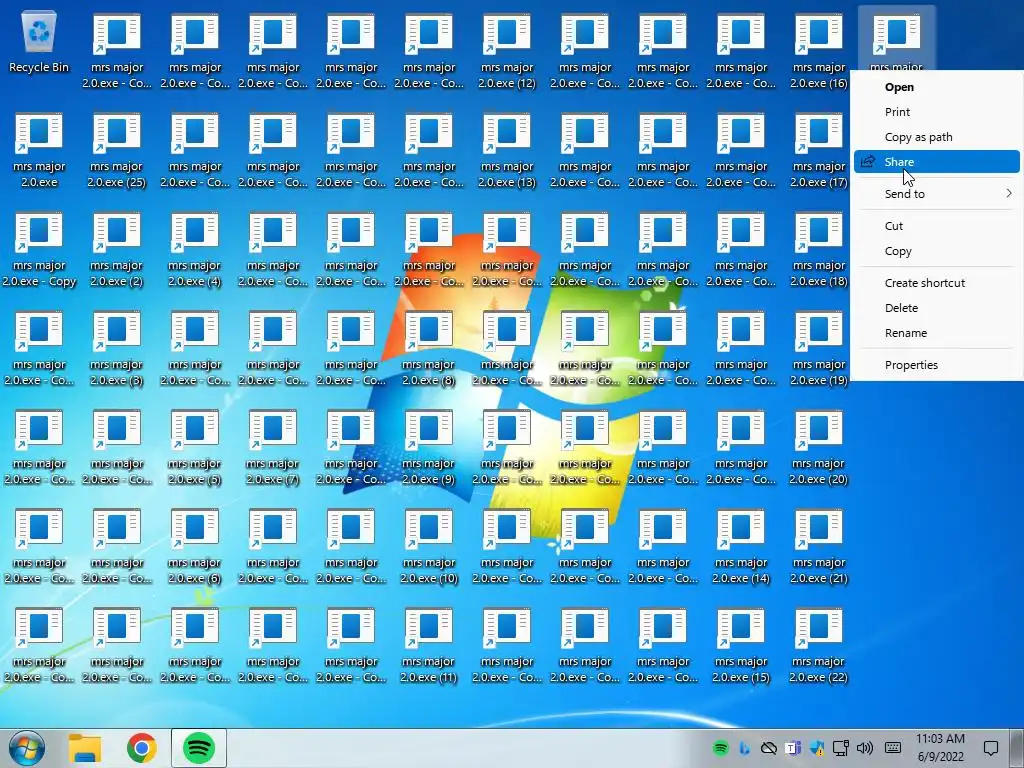Click the Spotify tray icon
1024x768 pixels.
[720, 748]
